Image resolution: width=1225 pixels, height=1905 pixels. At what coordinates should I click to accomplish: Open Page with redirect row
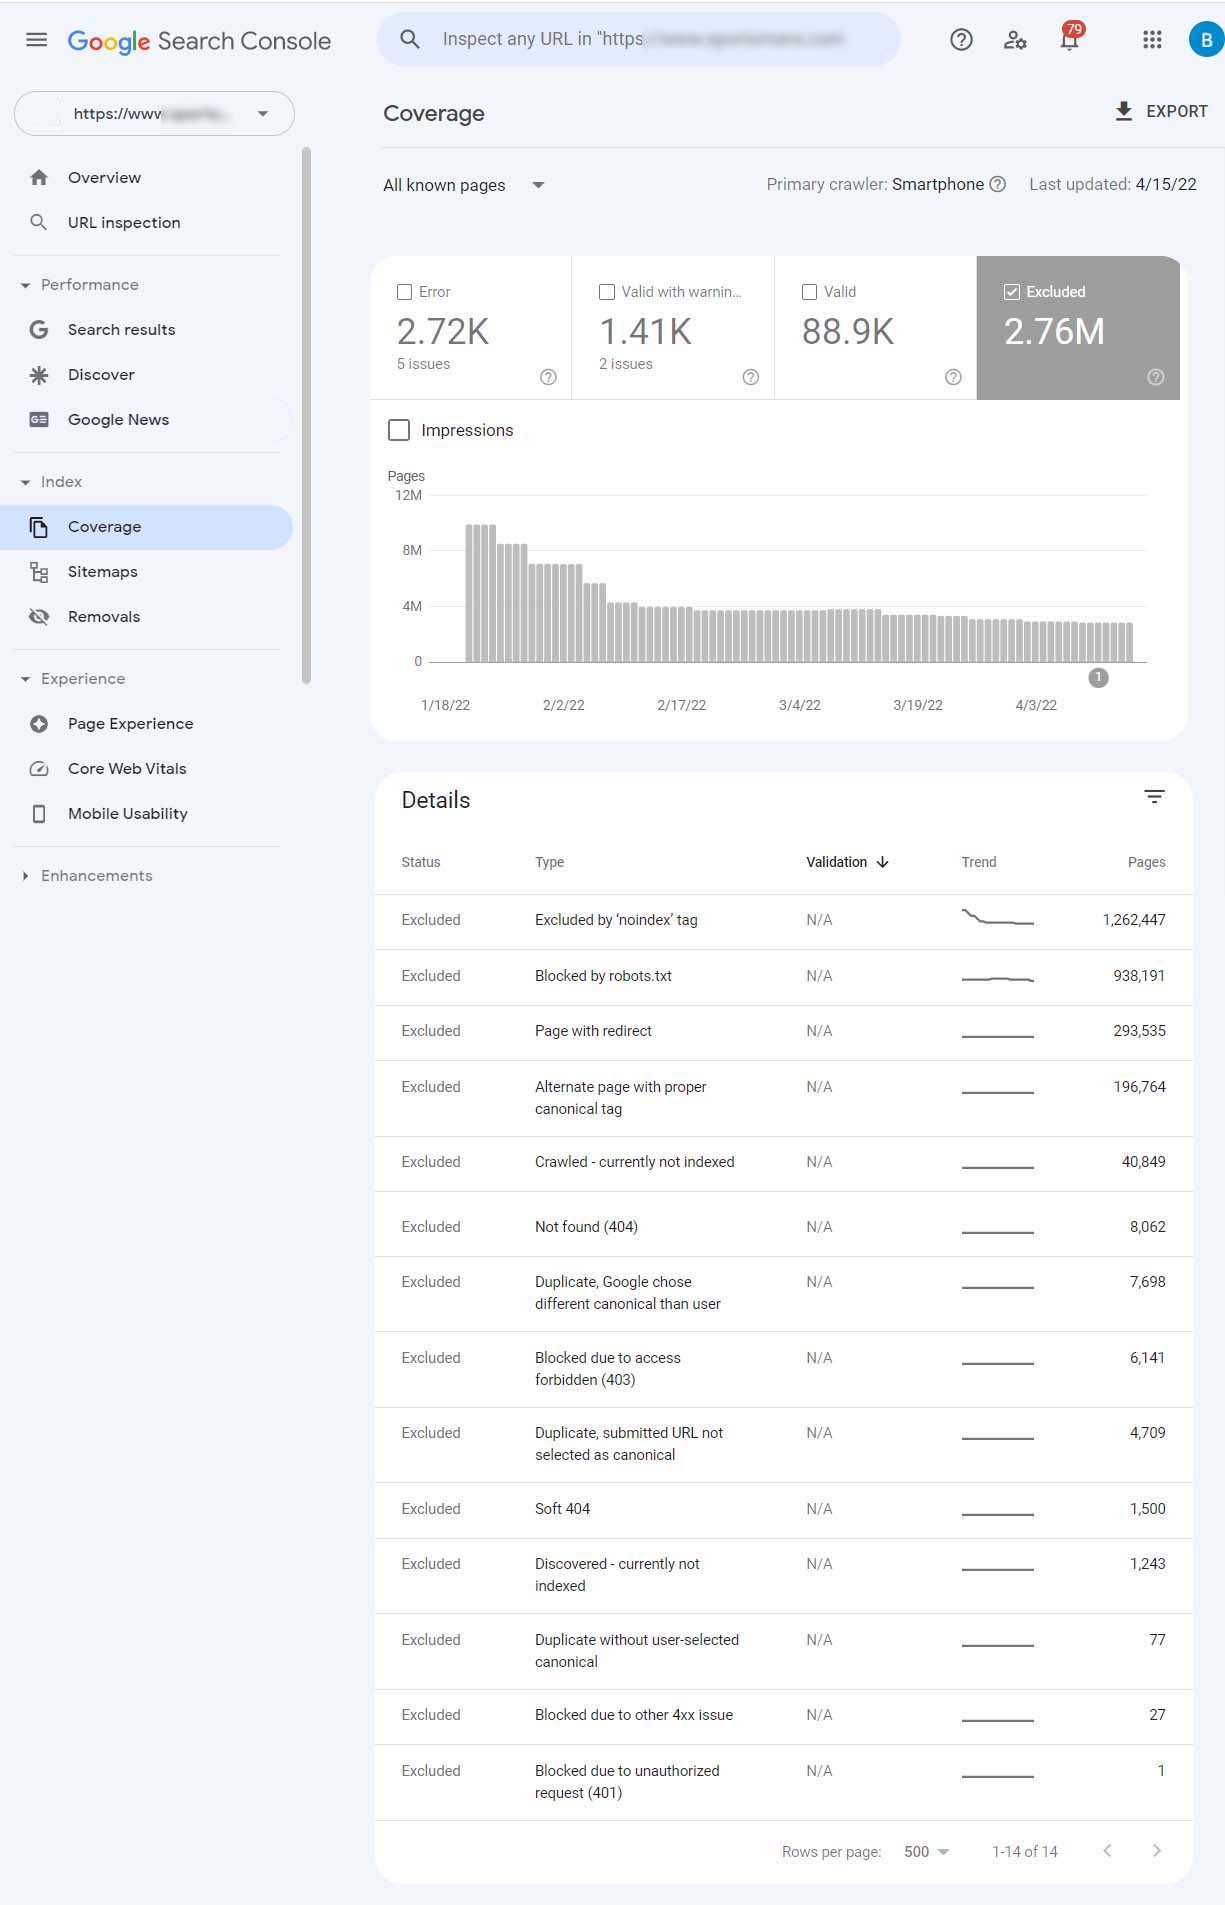[x=783, y=1032]
